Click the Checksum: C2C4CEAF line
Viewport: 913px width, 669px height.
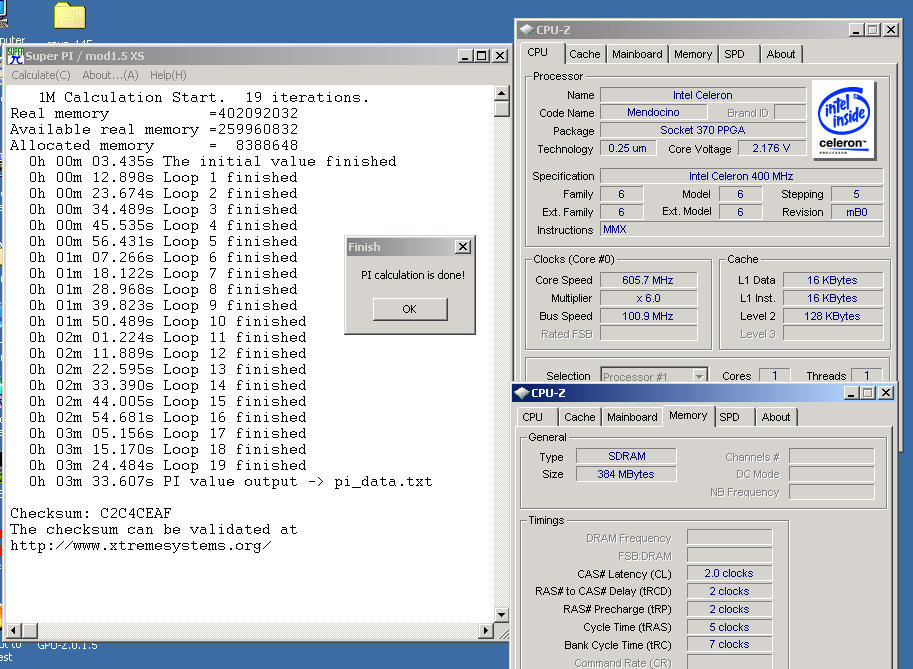point(91,514)
